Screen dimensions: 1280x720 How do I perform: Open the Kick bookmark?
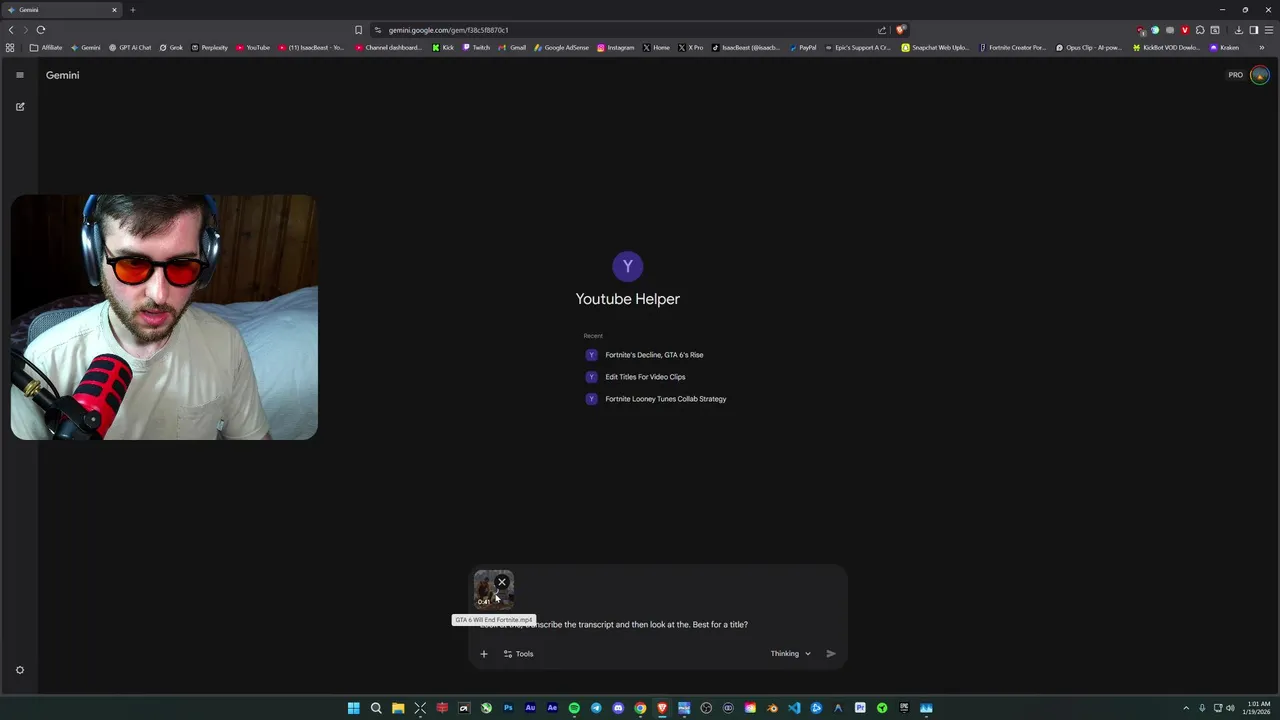pyautogui.click(x=443, y=47)
